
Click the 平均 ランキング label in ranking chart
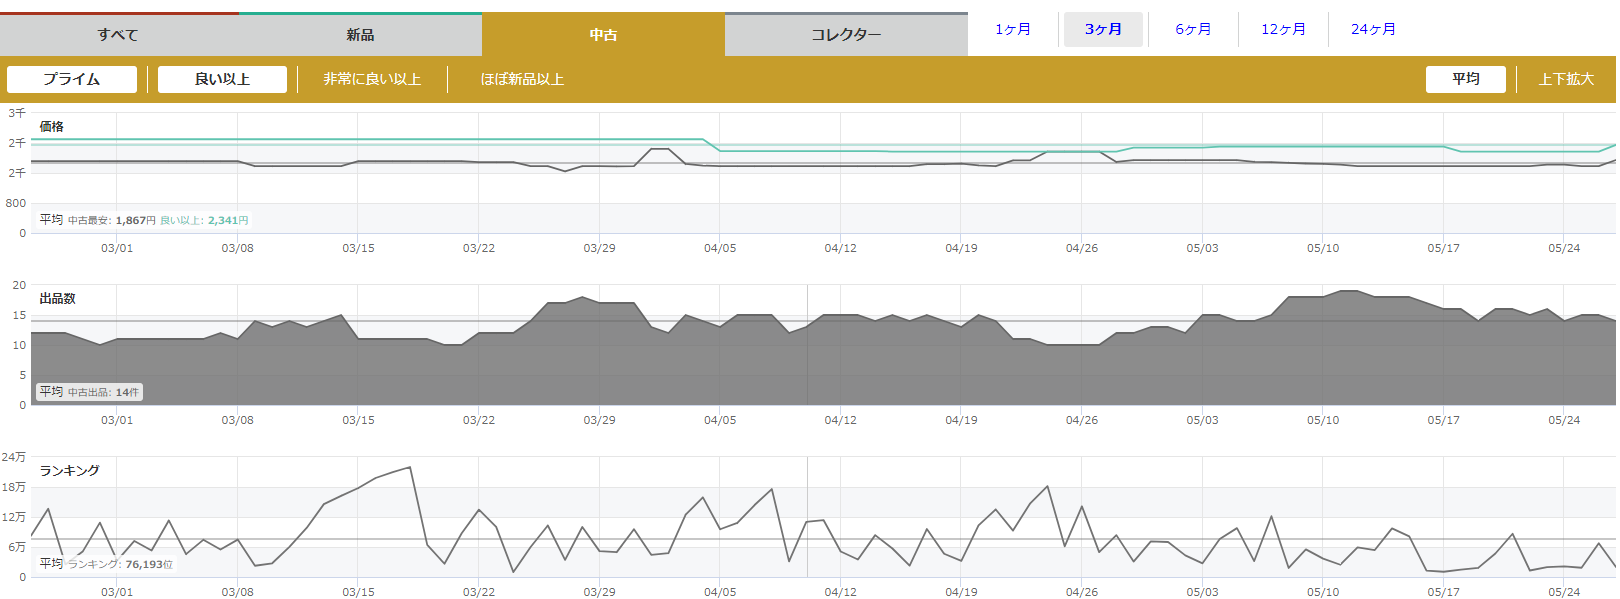tap(106, 564)
